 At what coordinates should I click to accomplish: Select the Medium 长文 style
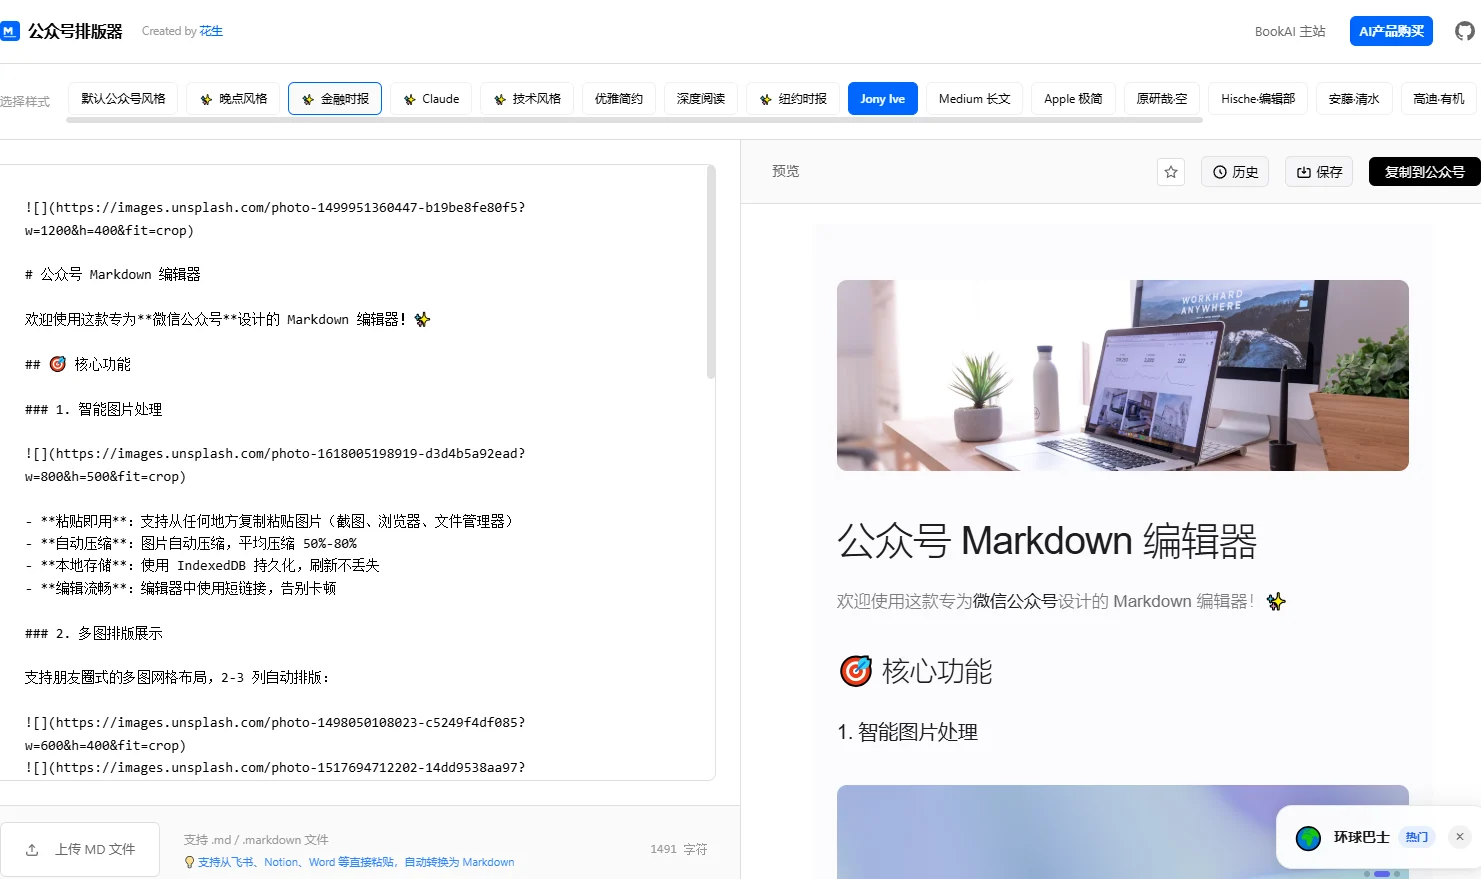974,99
